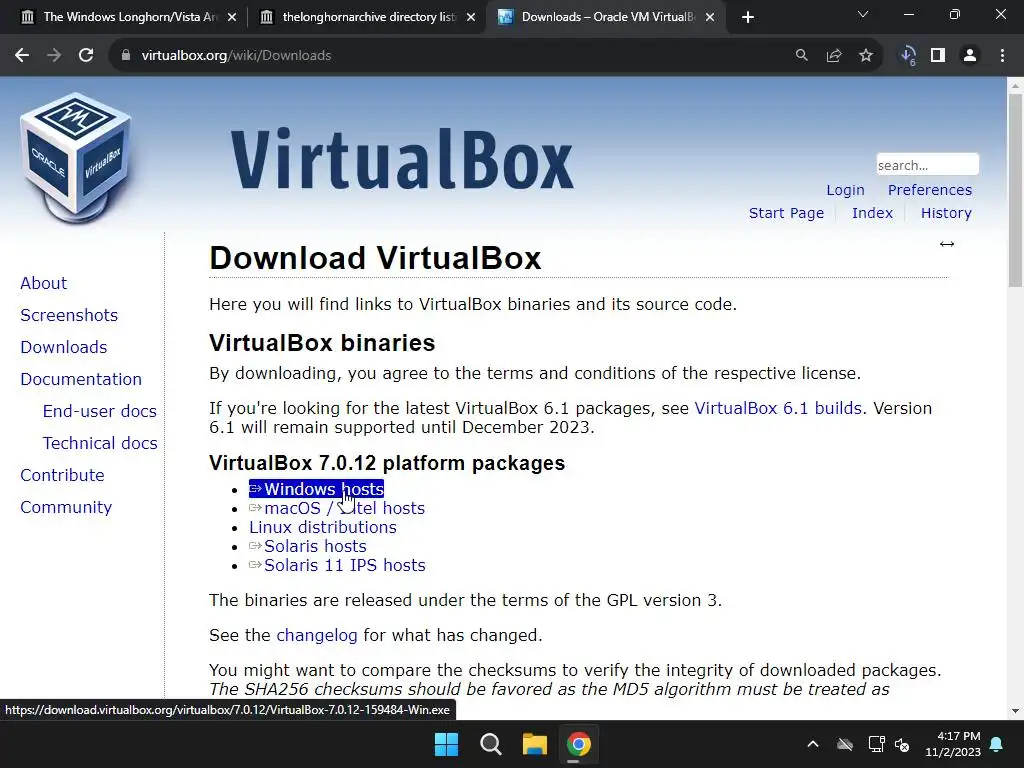This screenshot has width=1024, height=768.
Task: Reload the VirtualBox downloads page
Action: 86,56
